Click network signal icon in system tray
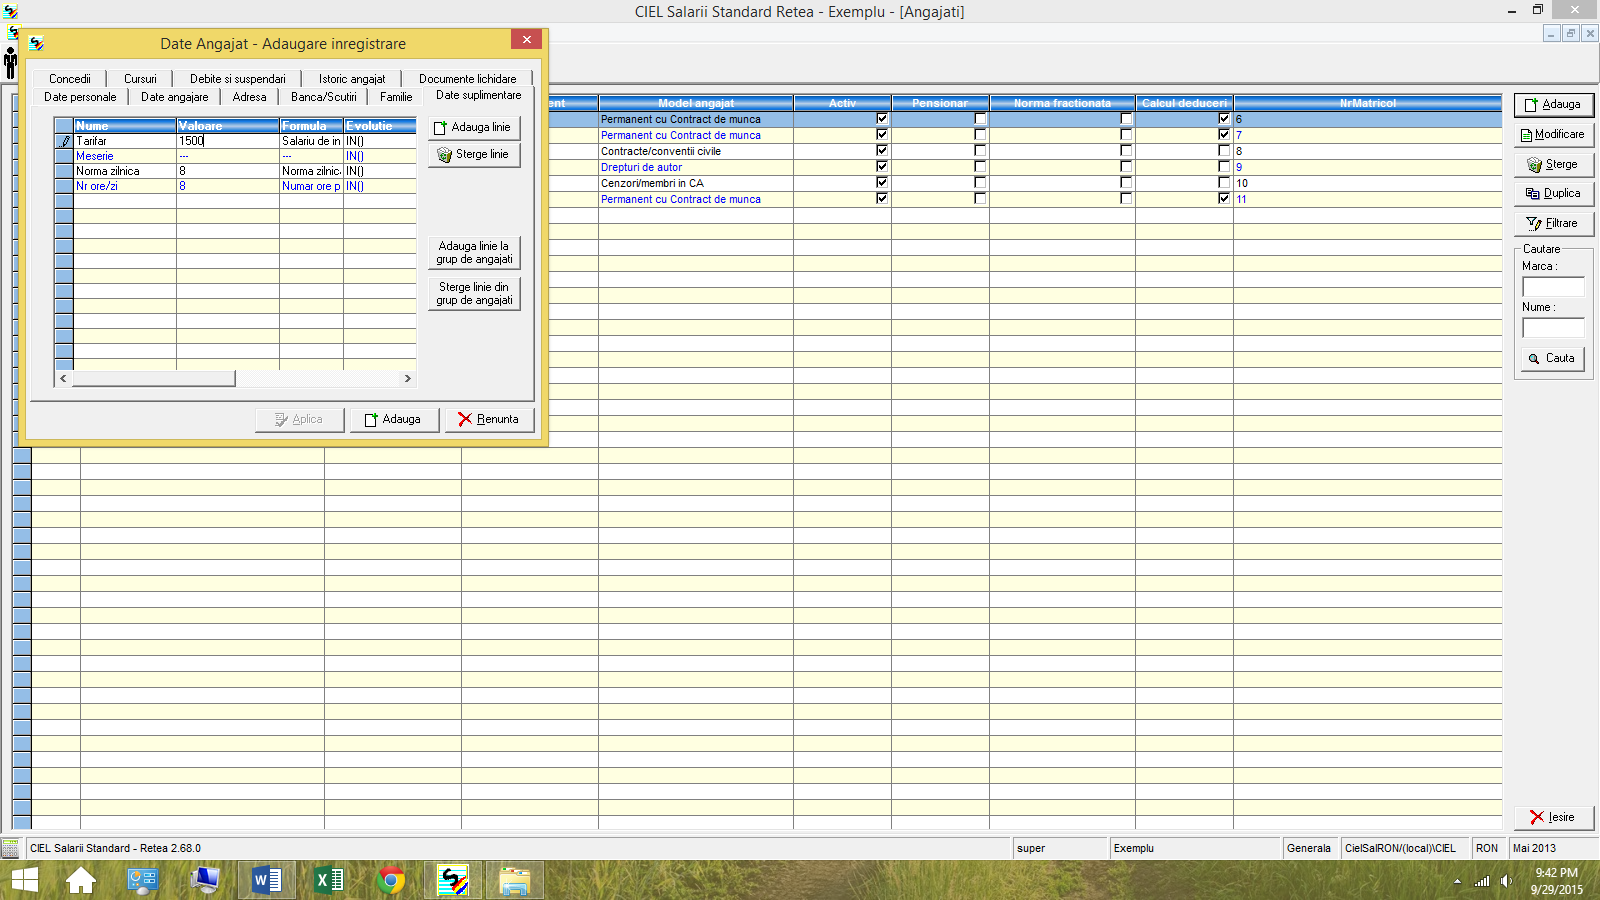Image resolution: width=1600 pixels, height=900 pixels. click(1482, 881)
